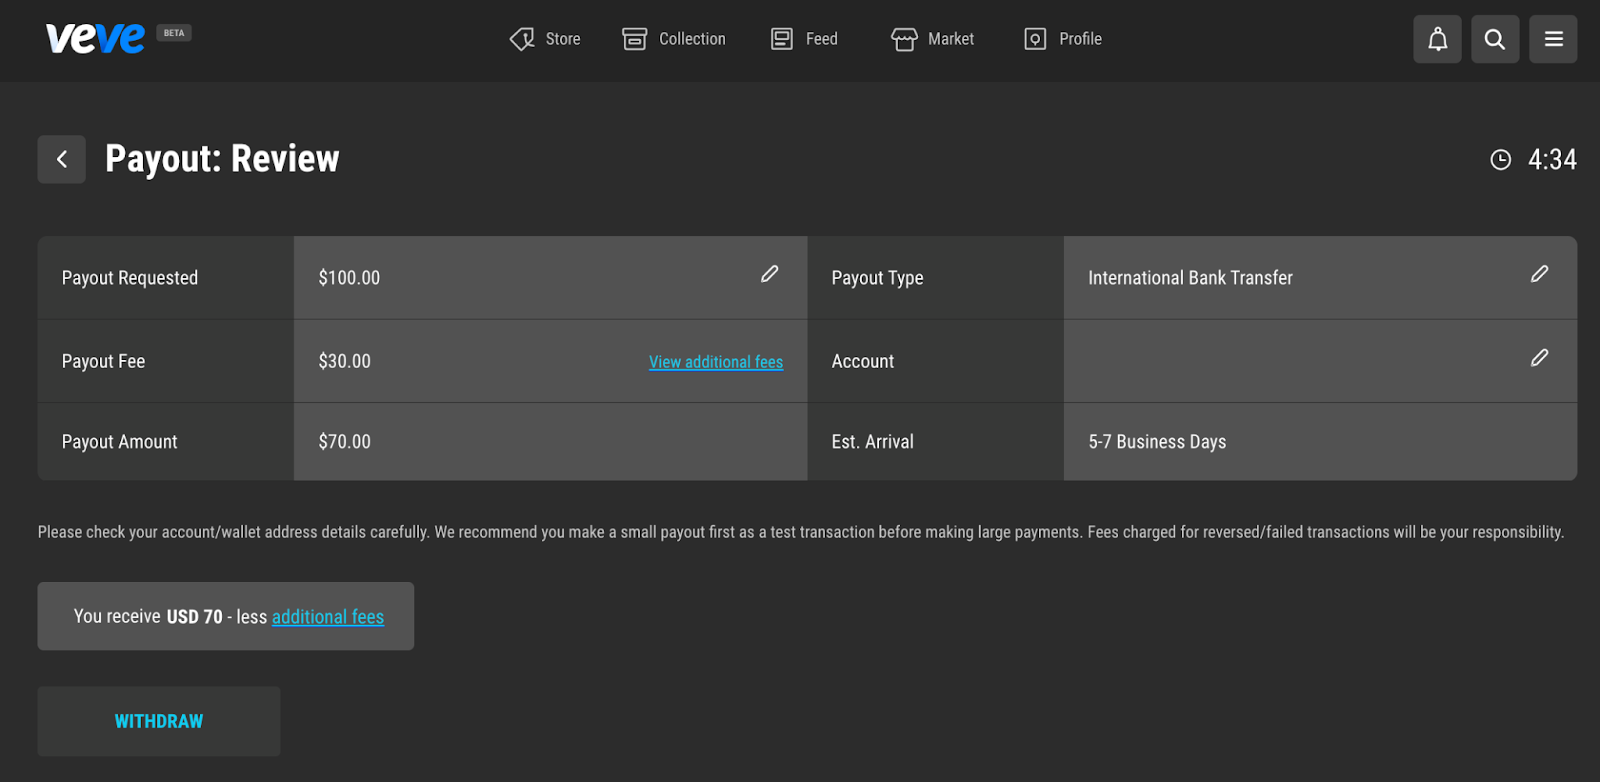This screenshot has width=1600, height=782.
Task: Switch to the Feed page
Action: click(x=804, y=39)
